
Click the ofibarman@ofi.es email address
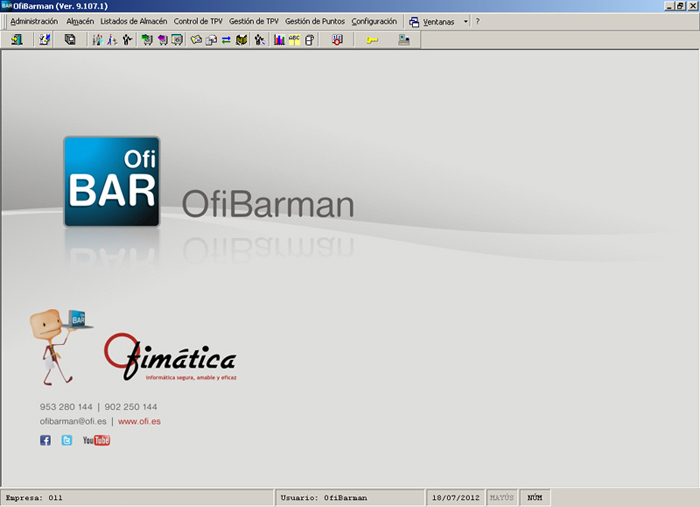coord(73,421)
